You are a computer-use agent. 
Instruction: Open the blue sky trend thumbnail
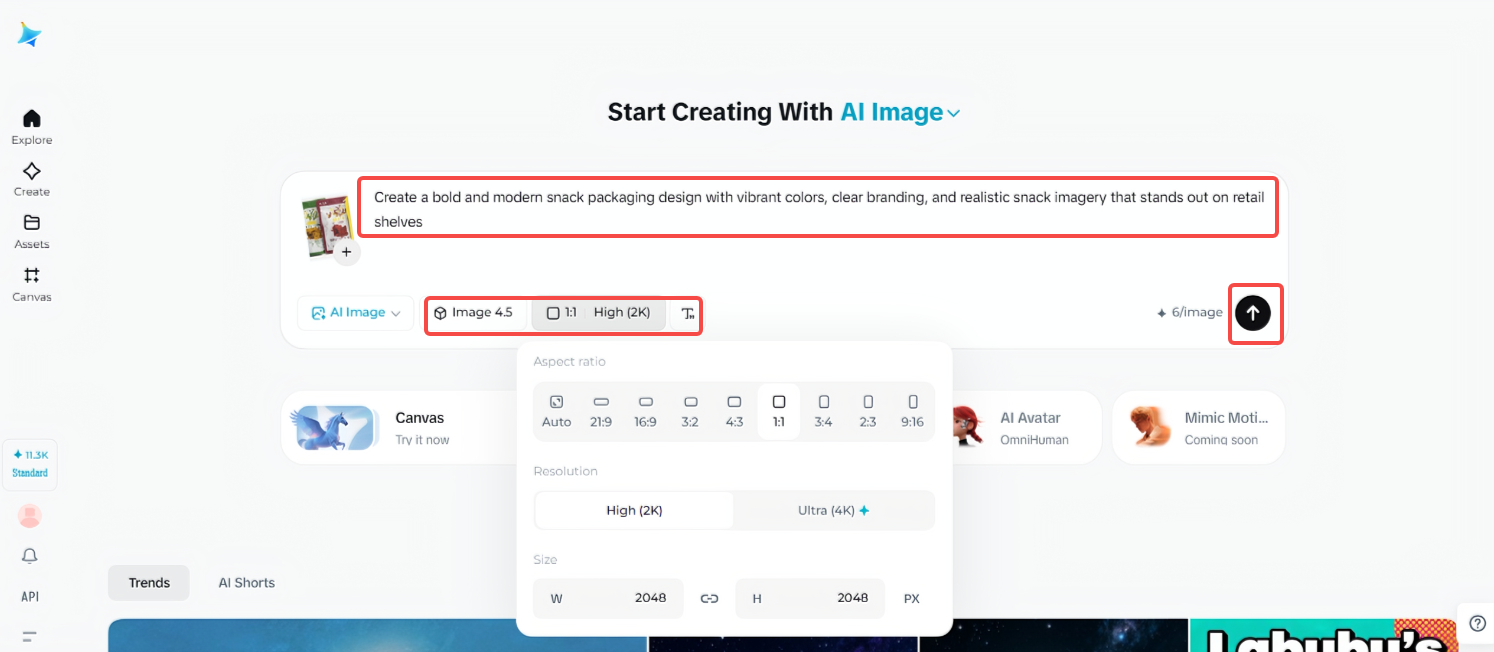377,635
